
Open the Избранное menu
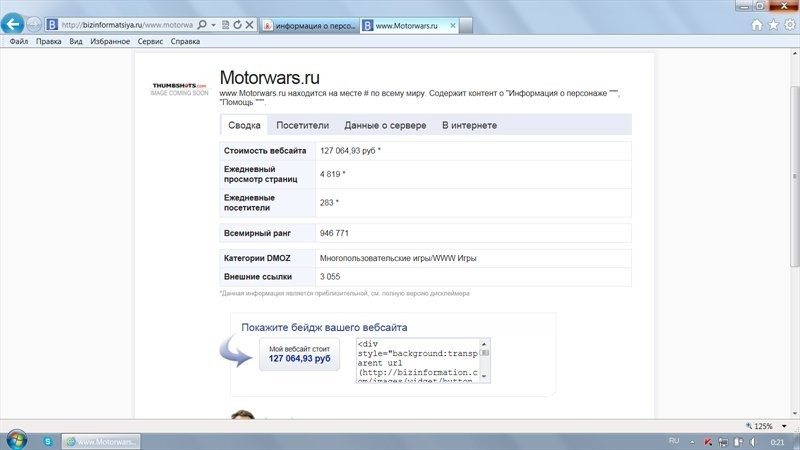click(110, 41)
